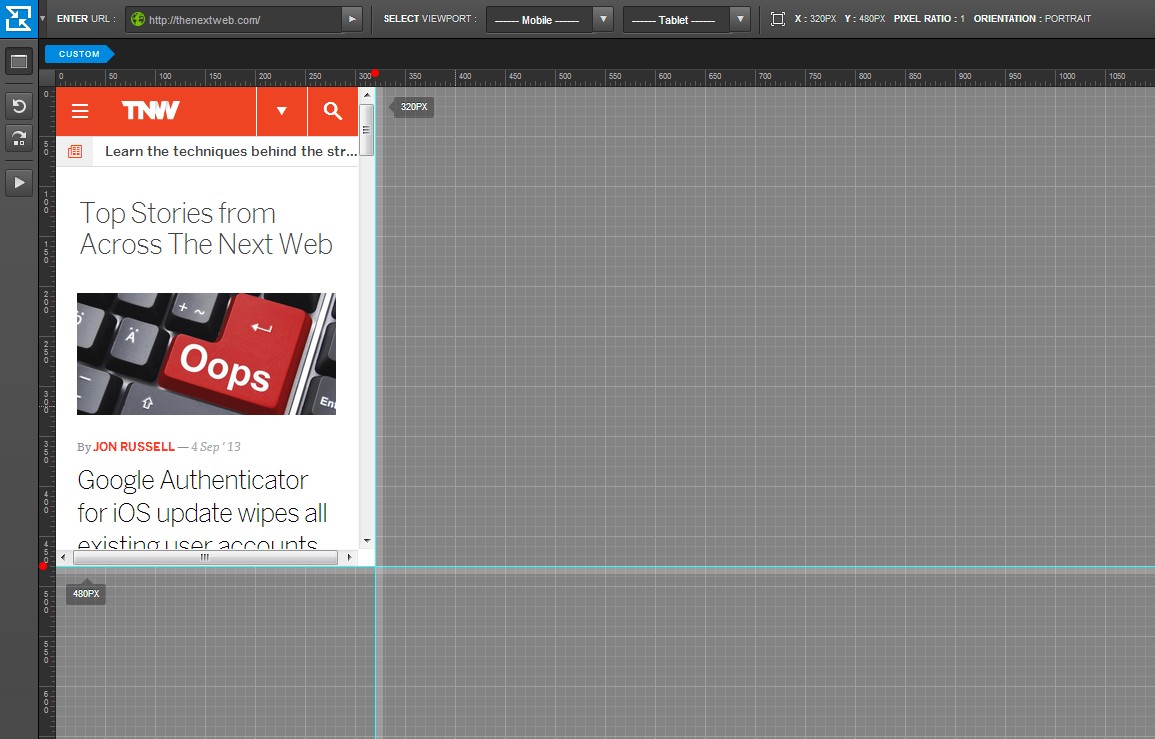Click the refresh icon in left sidebar
Viewport: 1155px width, 739px height.
[18, 106]
